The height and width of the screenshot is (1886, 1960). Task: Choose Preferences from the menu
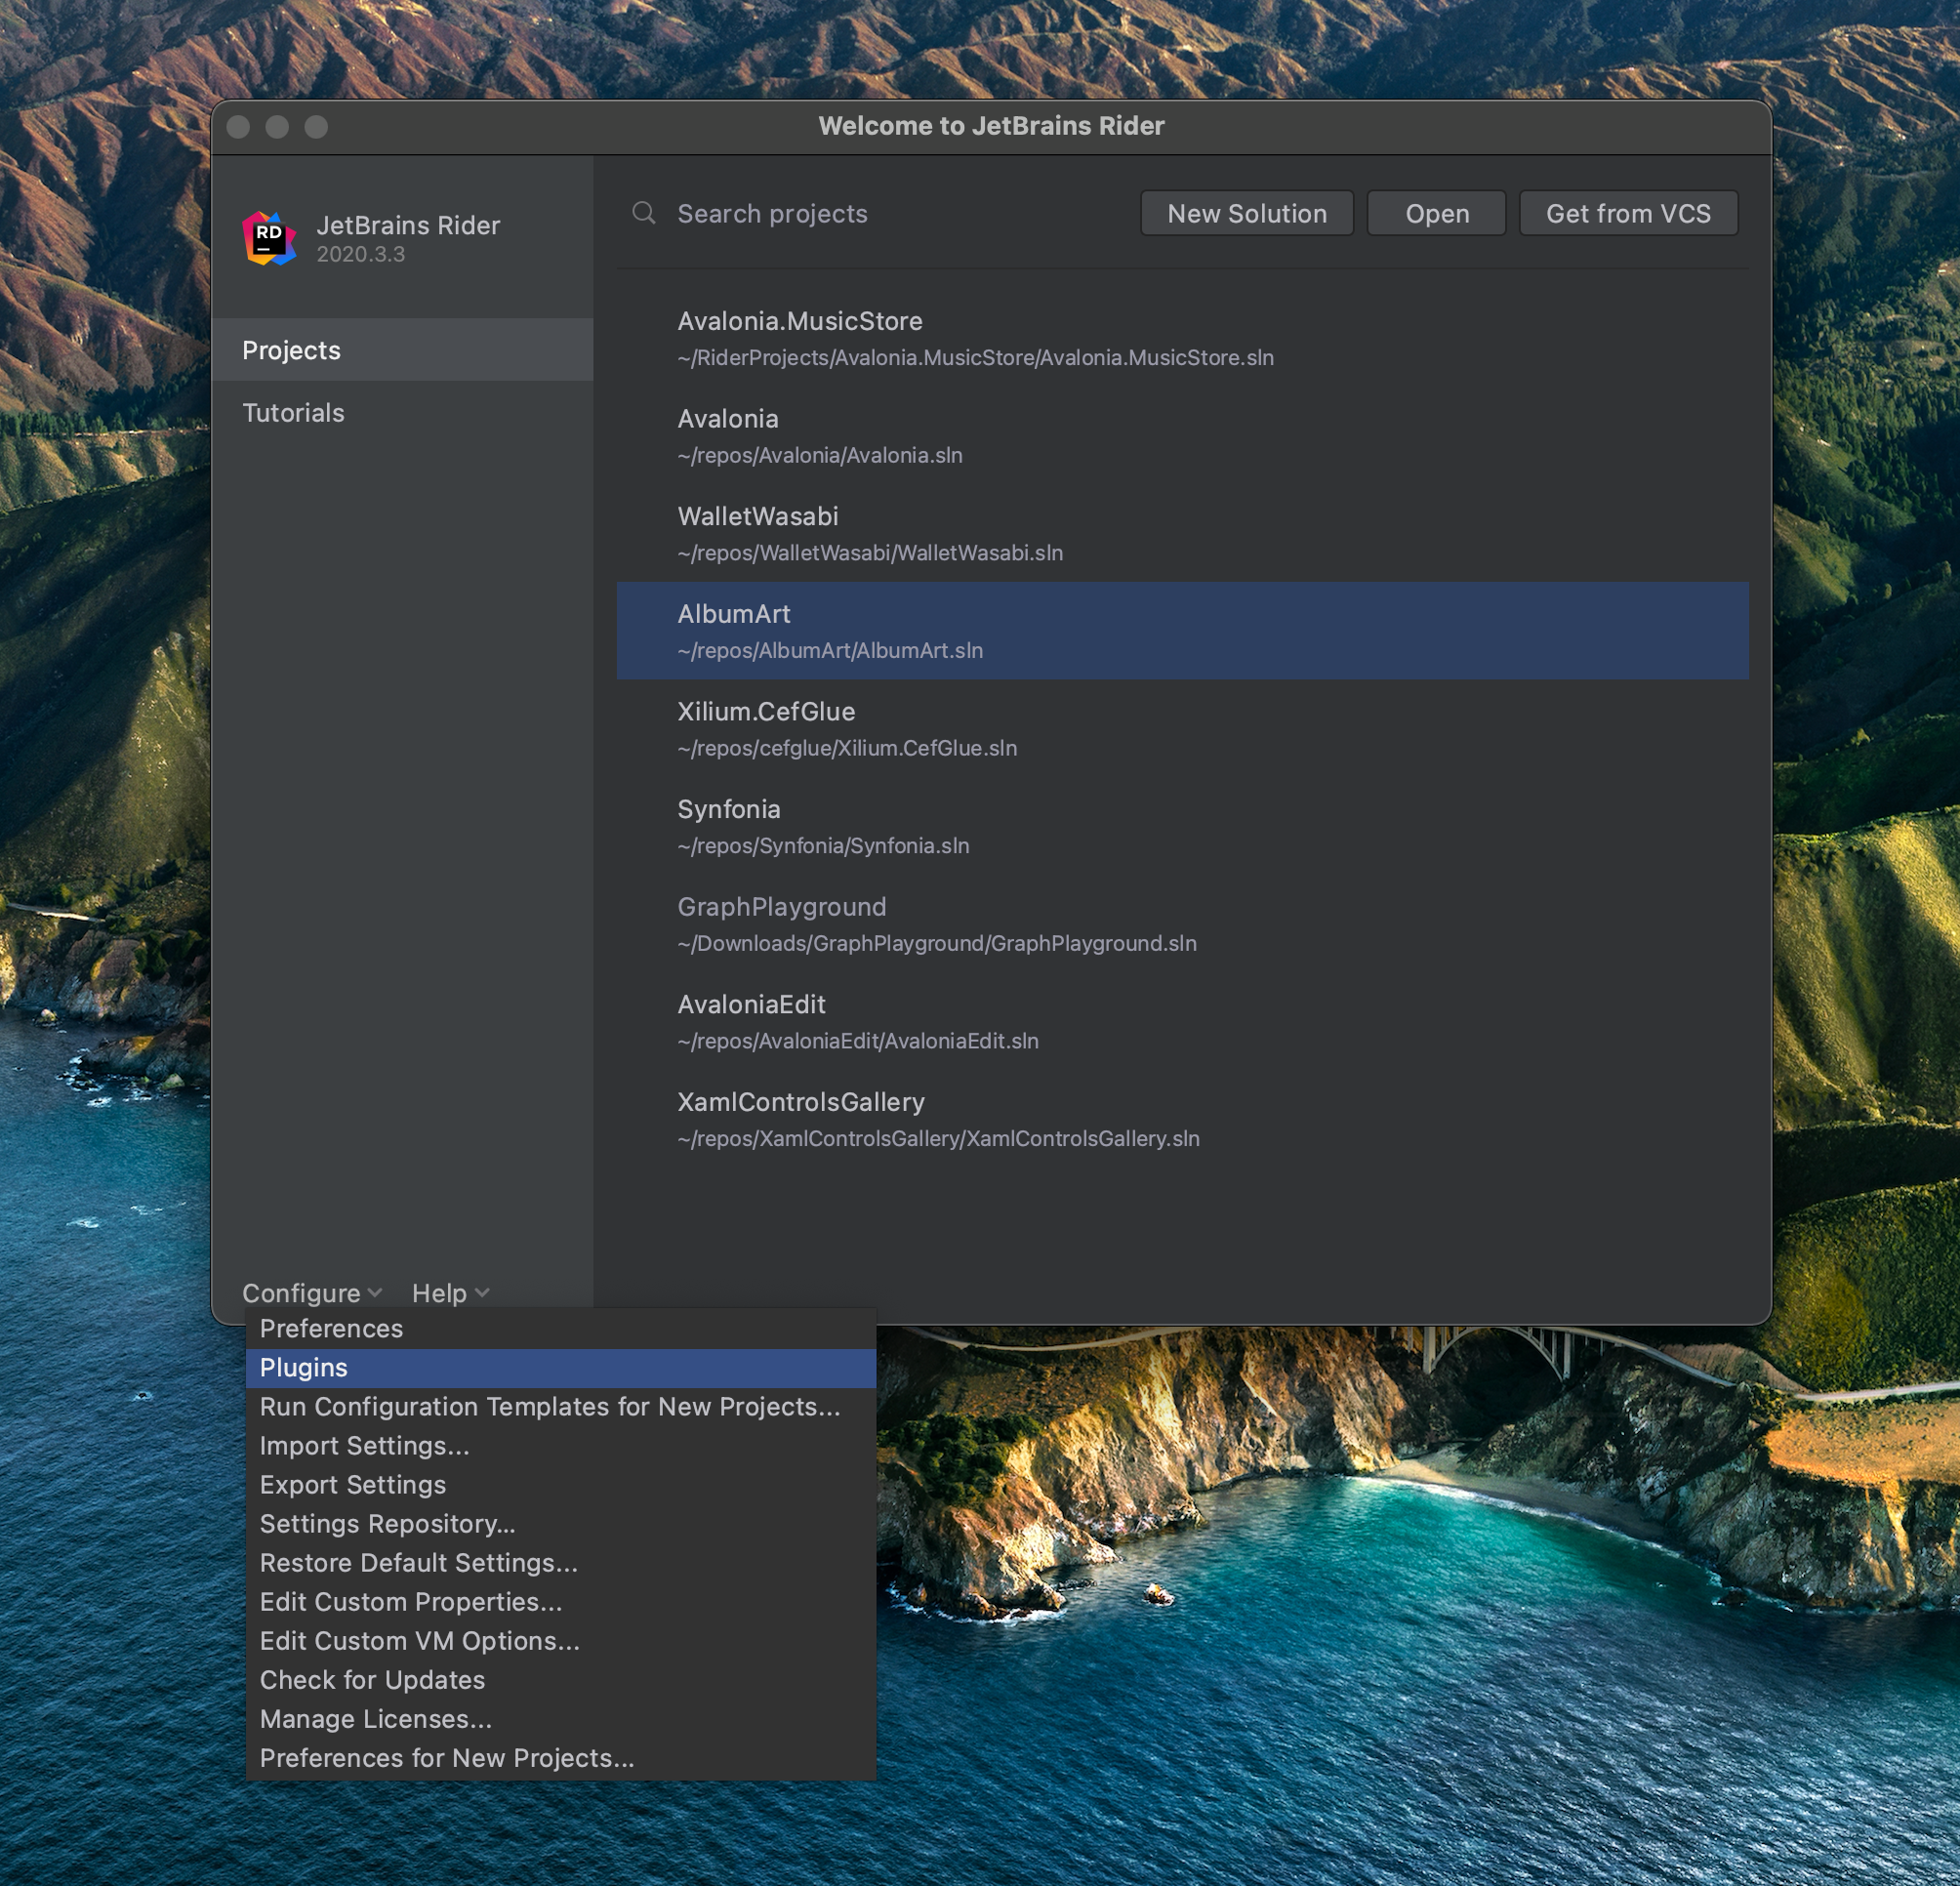[331, 1328]
